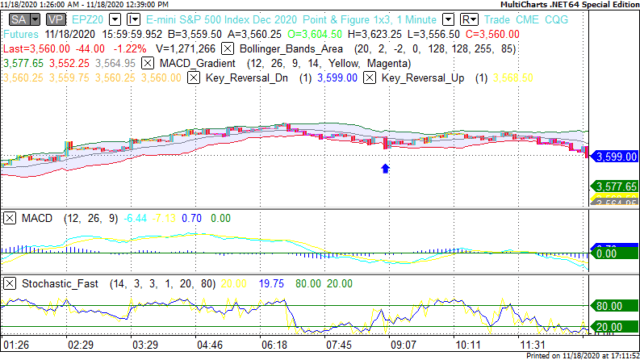Click the 11:31 time axis label
This screenshot has height=360, width=640.
click(533, 345)
